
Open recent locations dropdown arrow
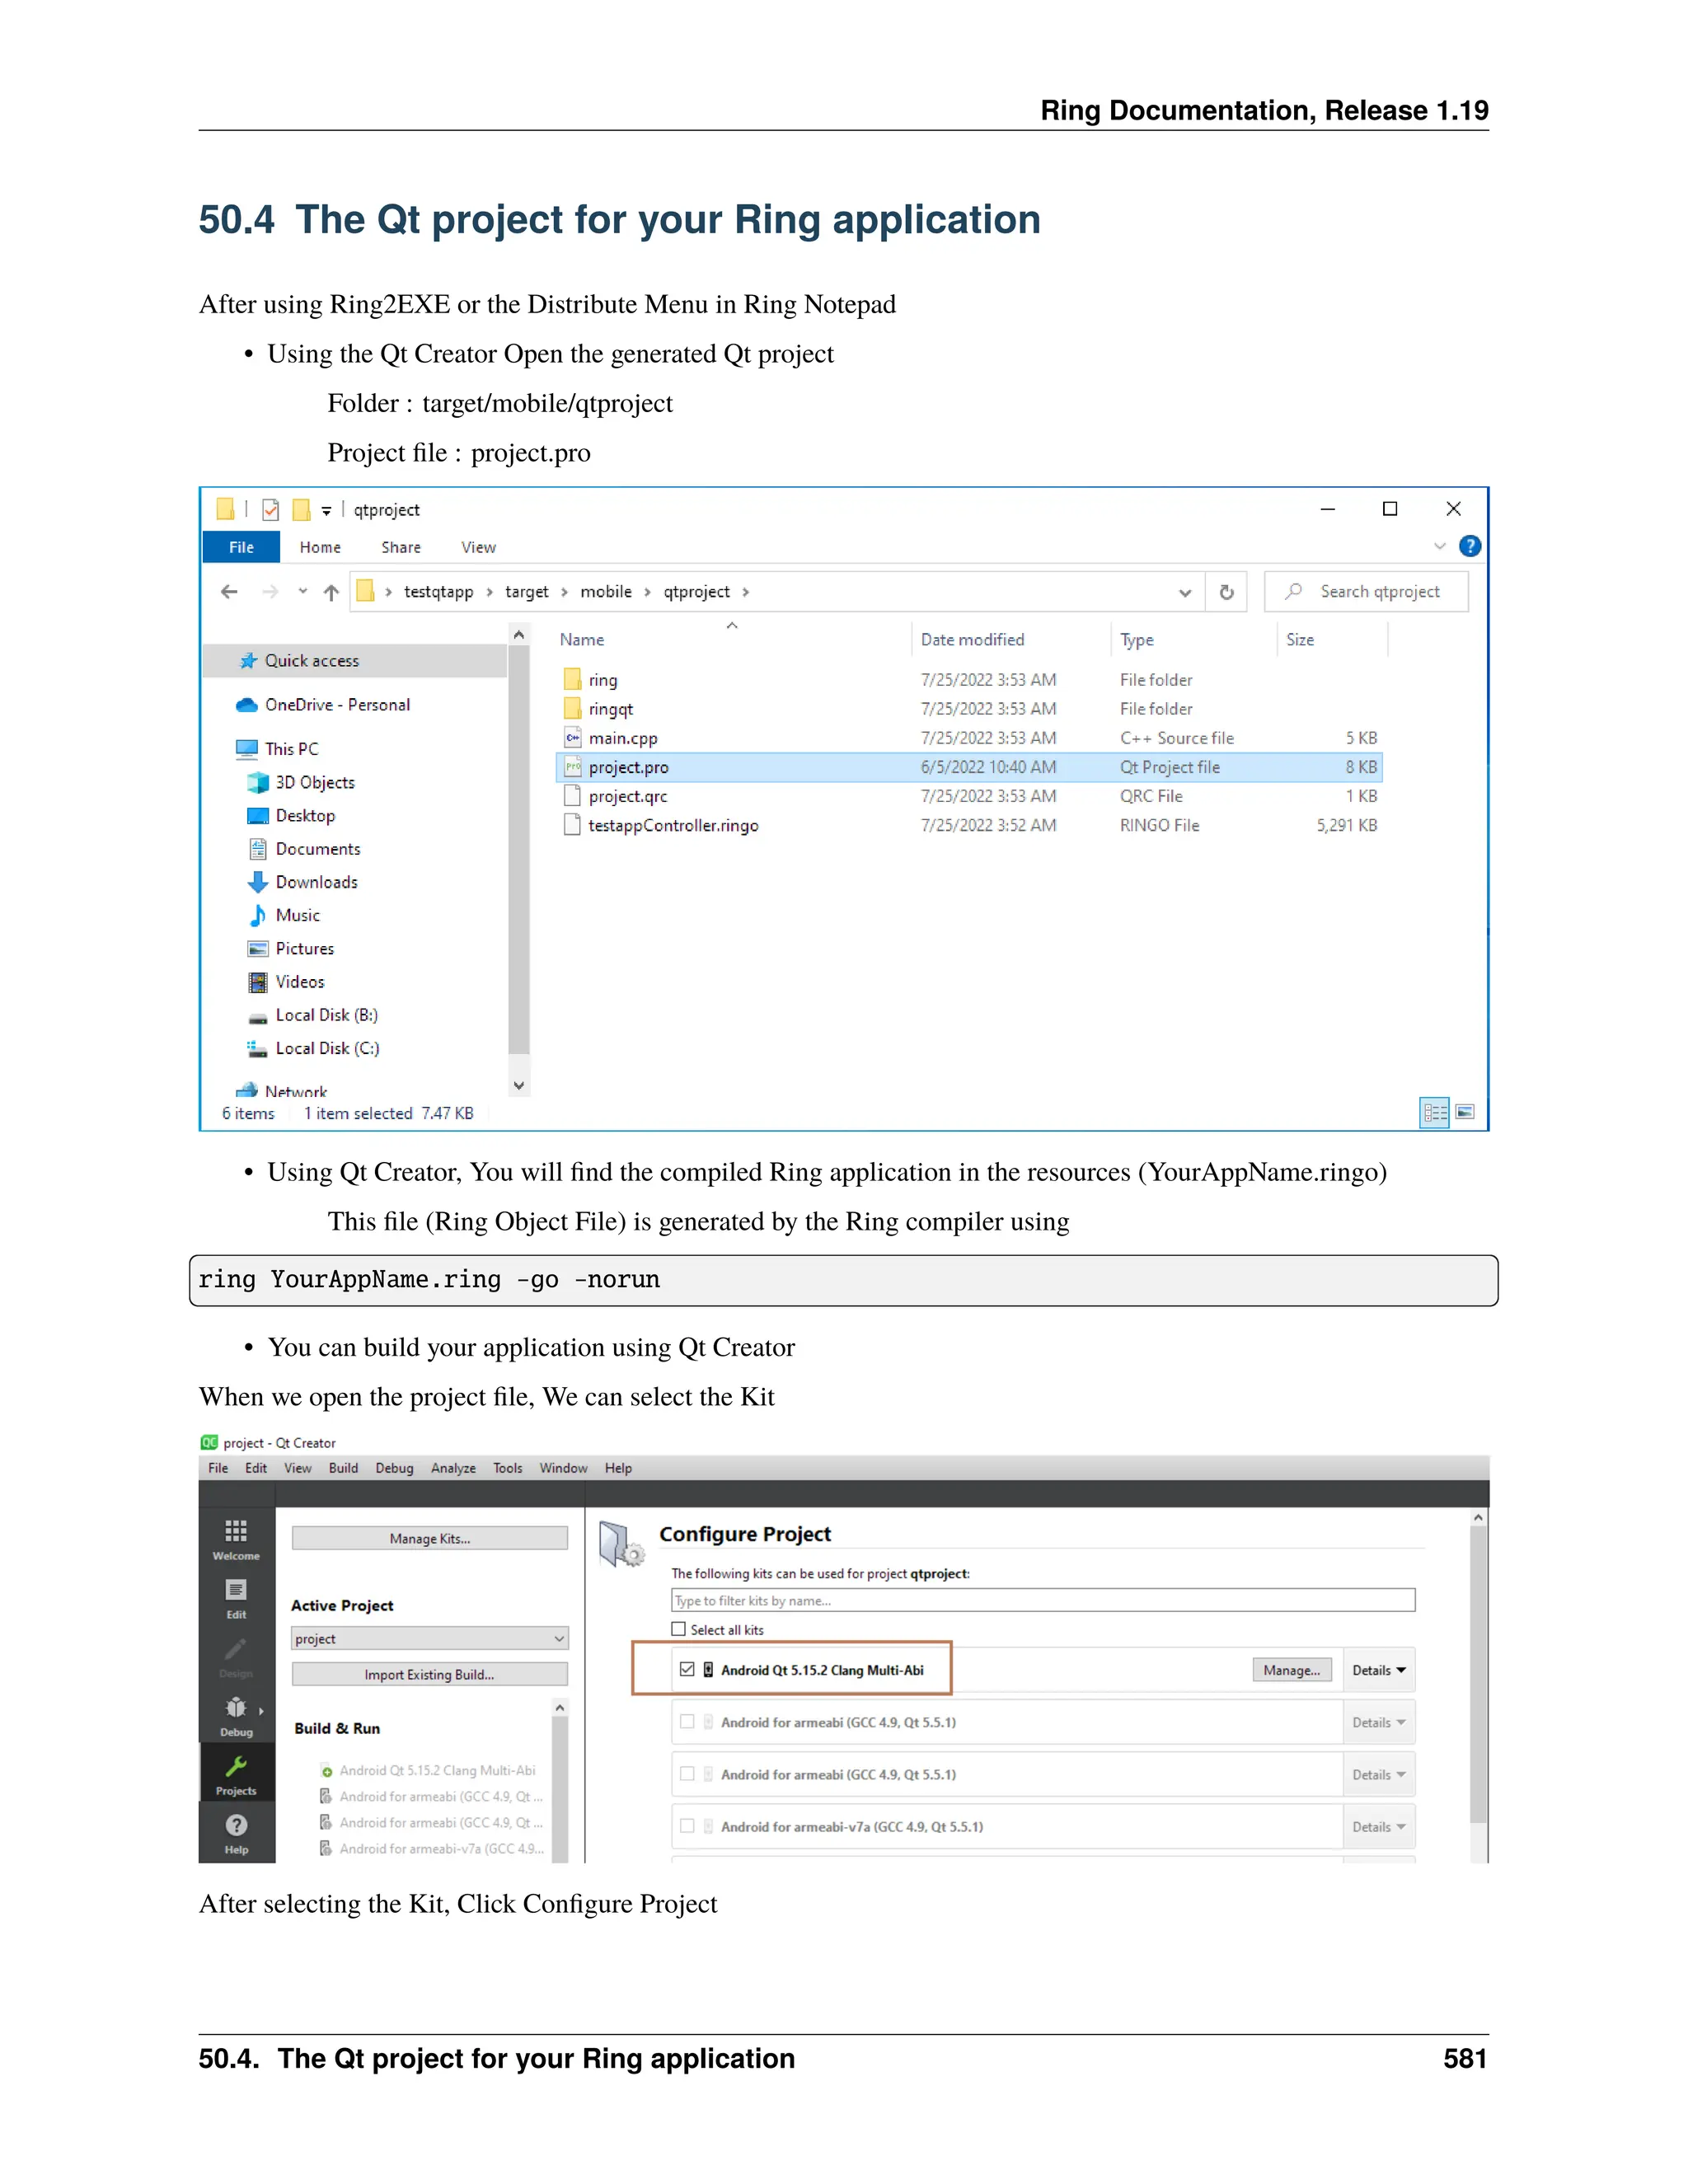[x=303, y=591]
